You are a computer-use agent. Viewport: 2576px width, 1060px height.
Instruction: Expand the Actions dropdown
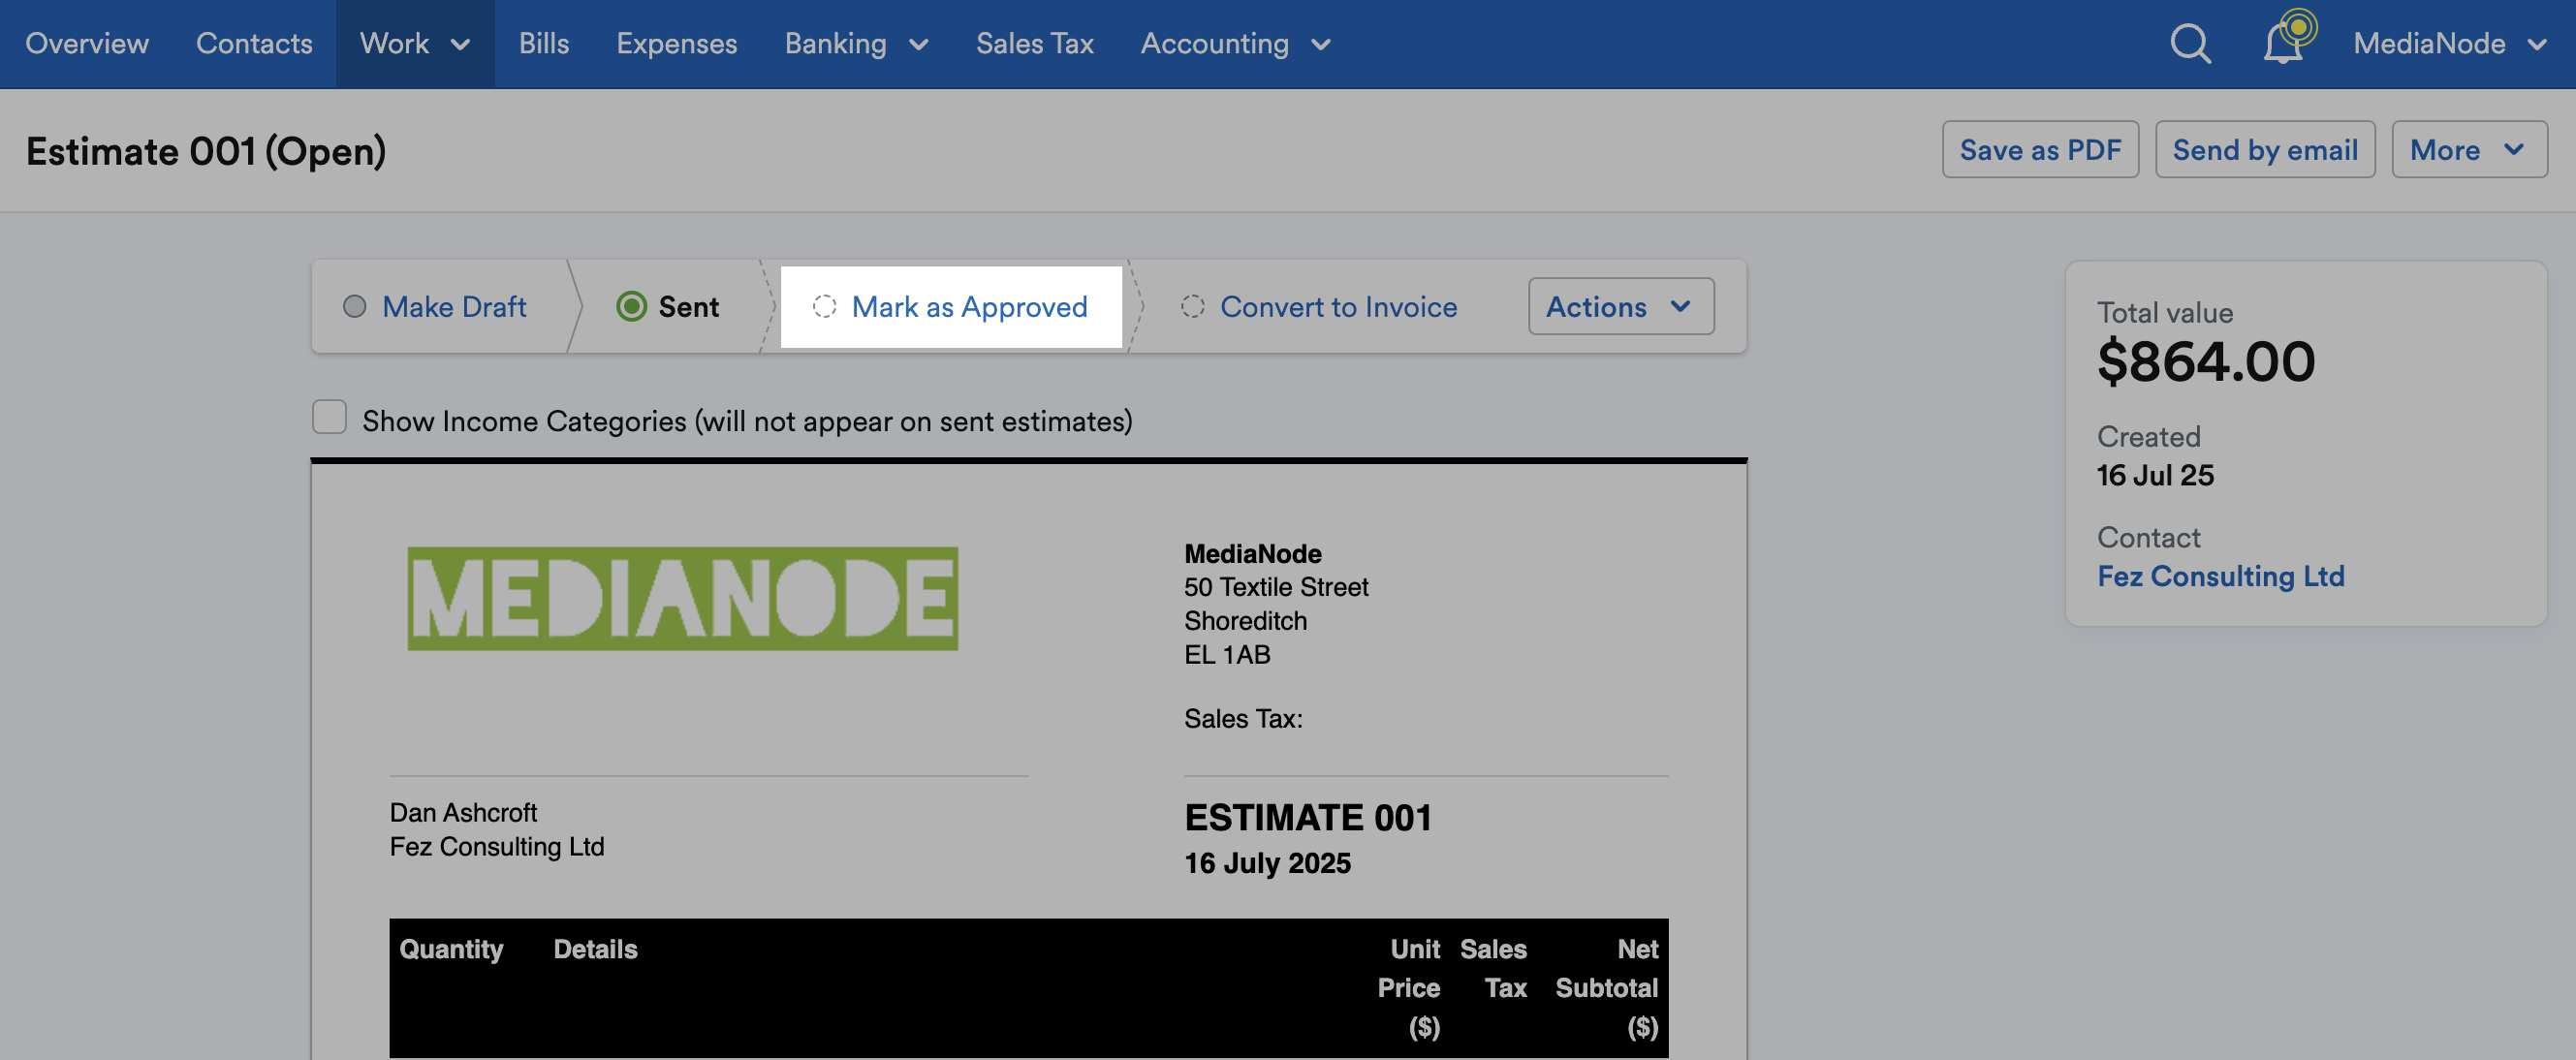pos(1620,306)
